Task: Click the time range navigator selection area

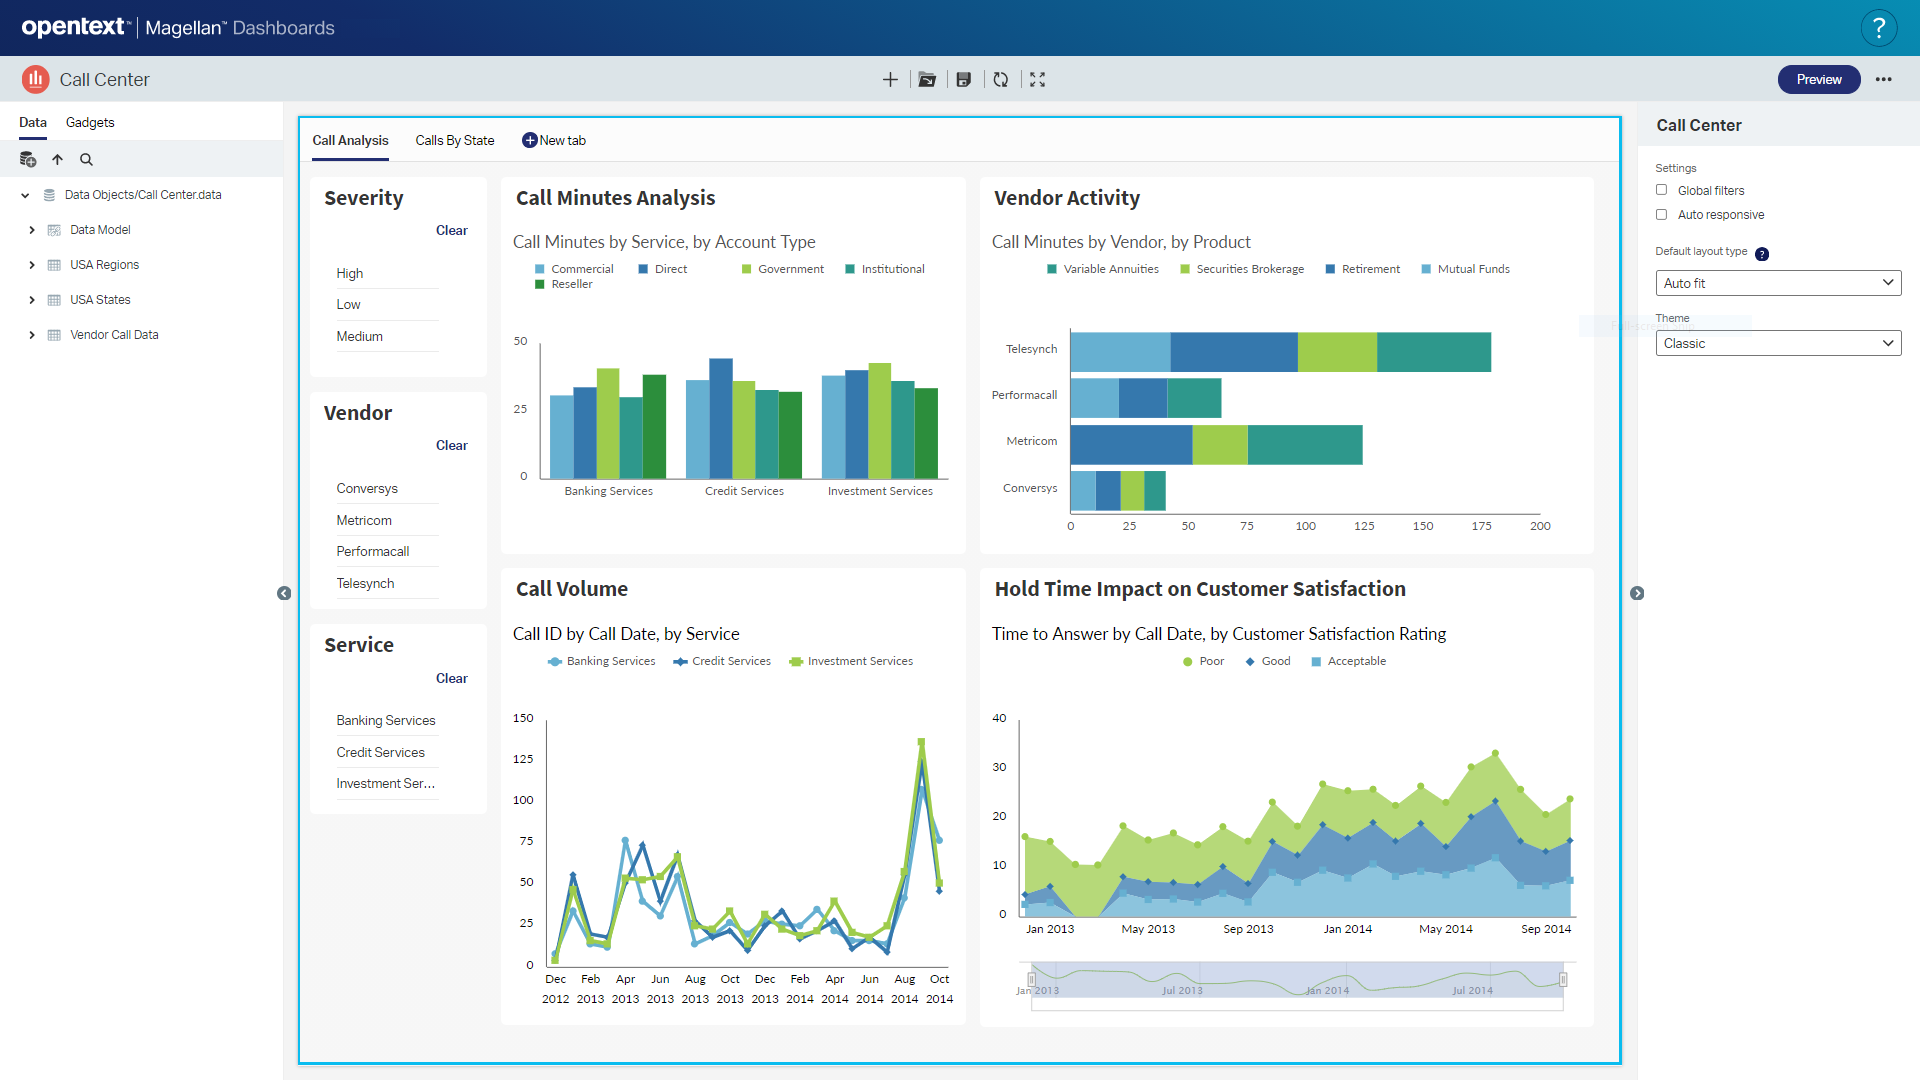Action: 1297,980
